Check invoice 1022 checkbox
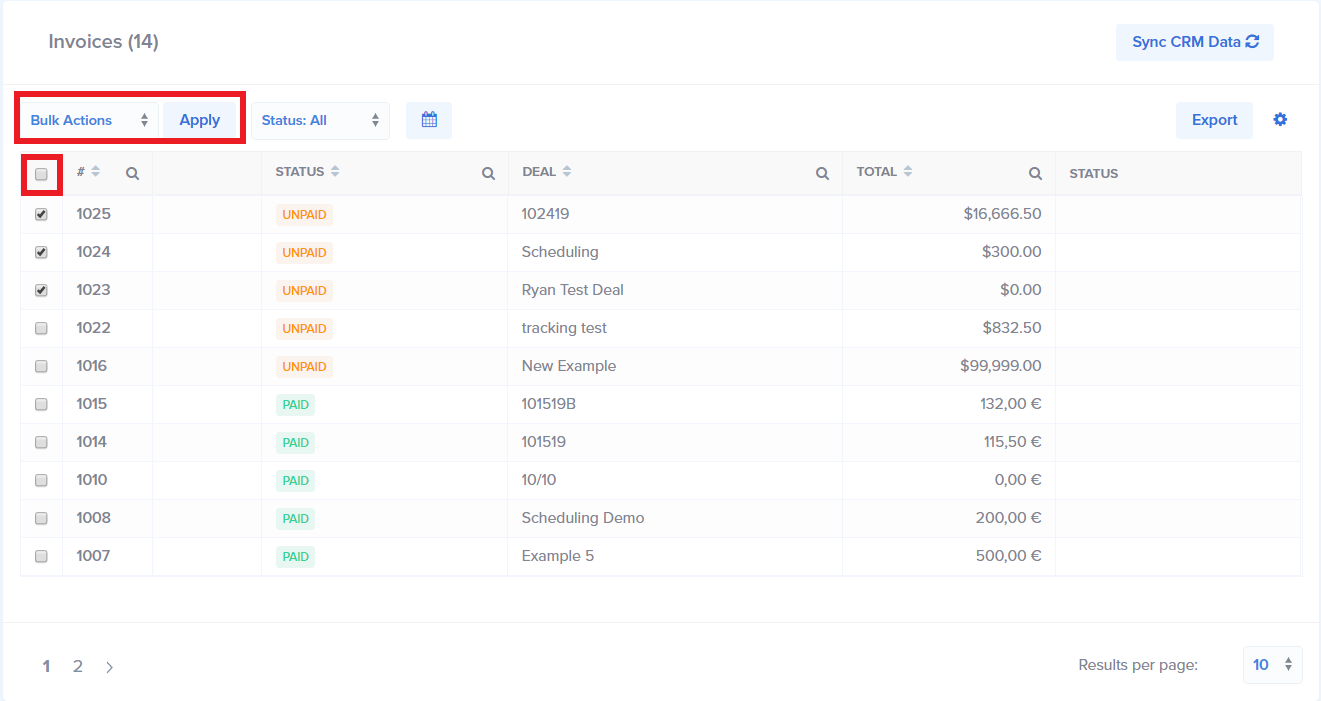Viewport: 1321px width, 701px height. [x=41, y=328]
